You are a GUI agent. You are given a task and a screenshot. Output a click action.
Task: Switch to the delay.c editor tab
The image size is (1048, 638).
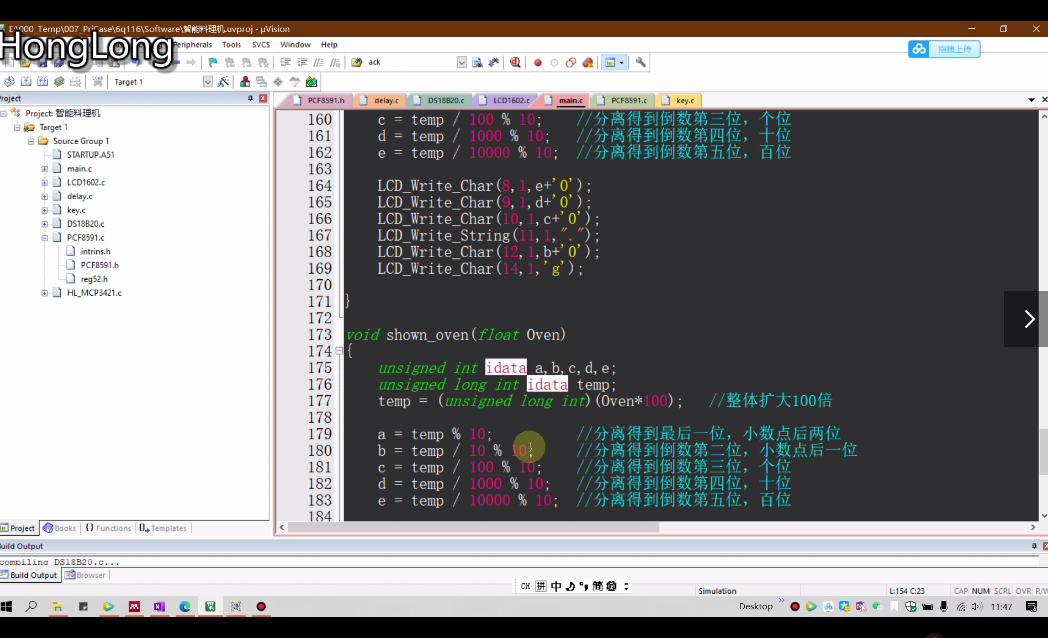[x=379, y=100]
